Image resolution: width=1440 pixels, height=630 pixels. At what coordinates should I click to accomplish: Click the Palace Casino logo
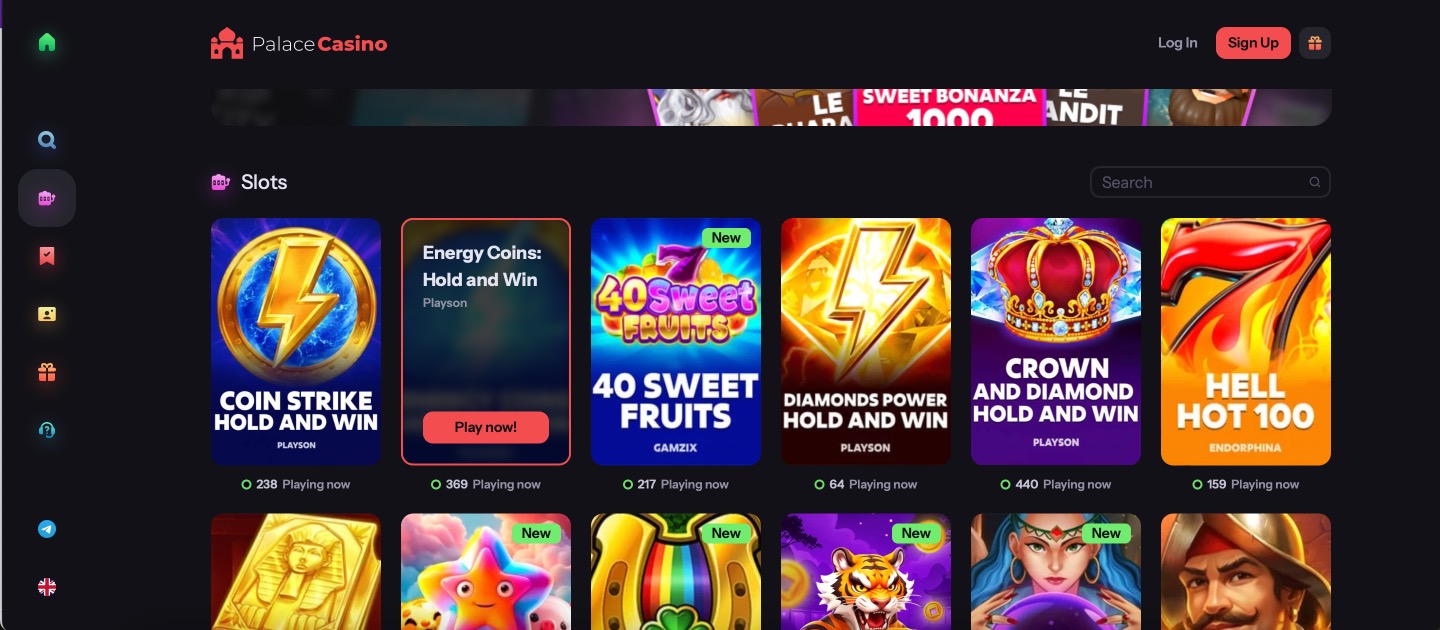click(x=298, y=43)
